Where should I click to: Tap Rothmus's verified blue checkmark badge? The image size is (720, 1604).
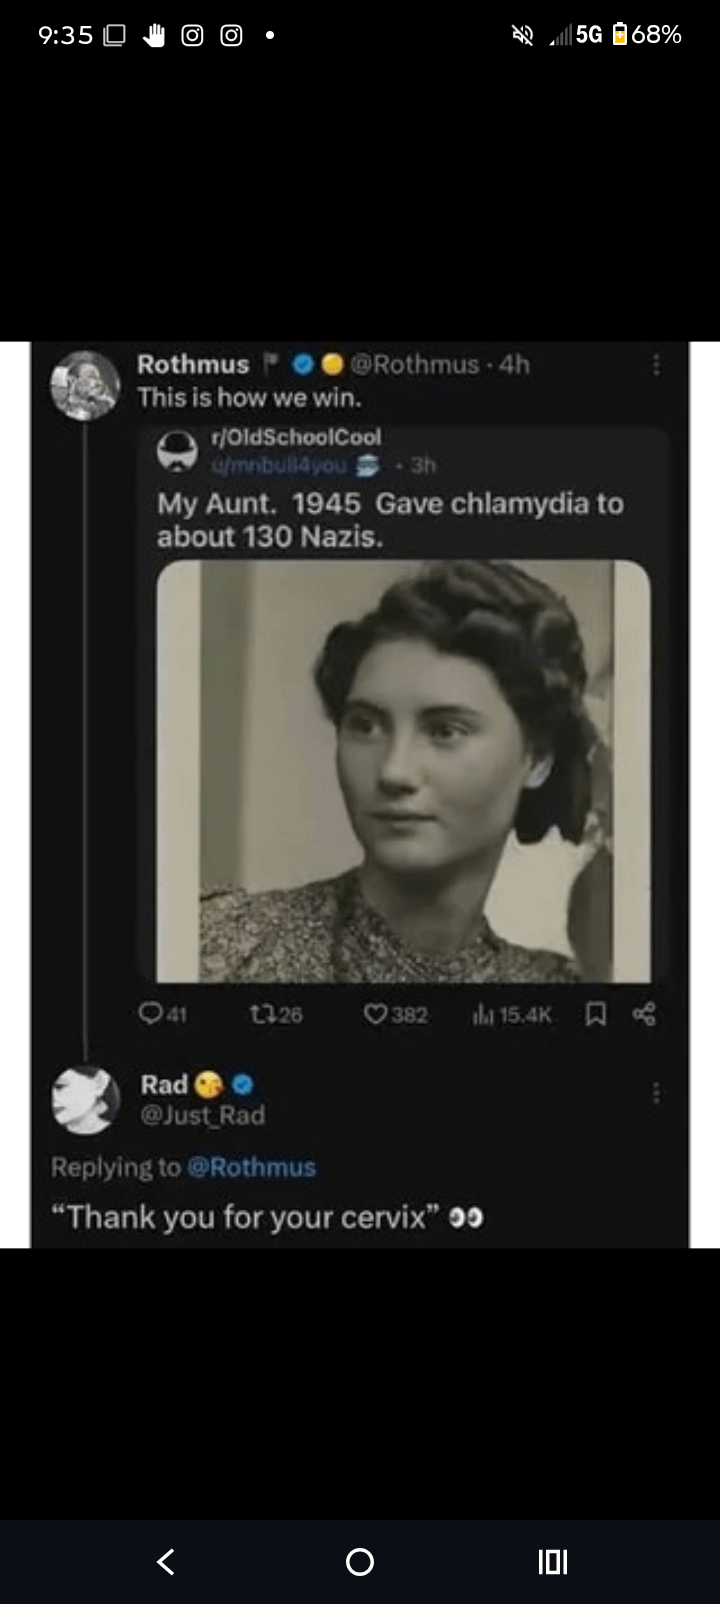point(302,365)
